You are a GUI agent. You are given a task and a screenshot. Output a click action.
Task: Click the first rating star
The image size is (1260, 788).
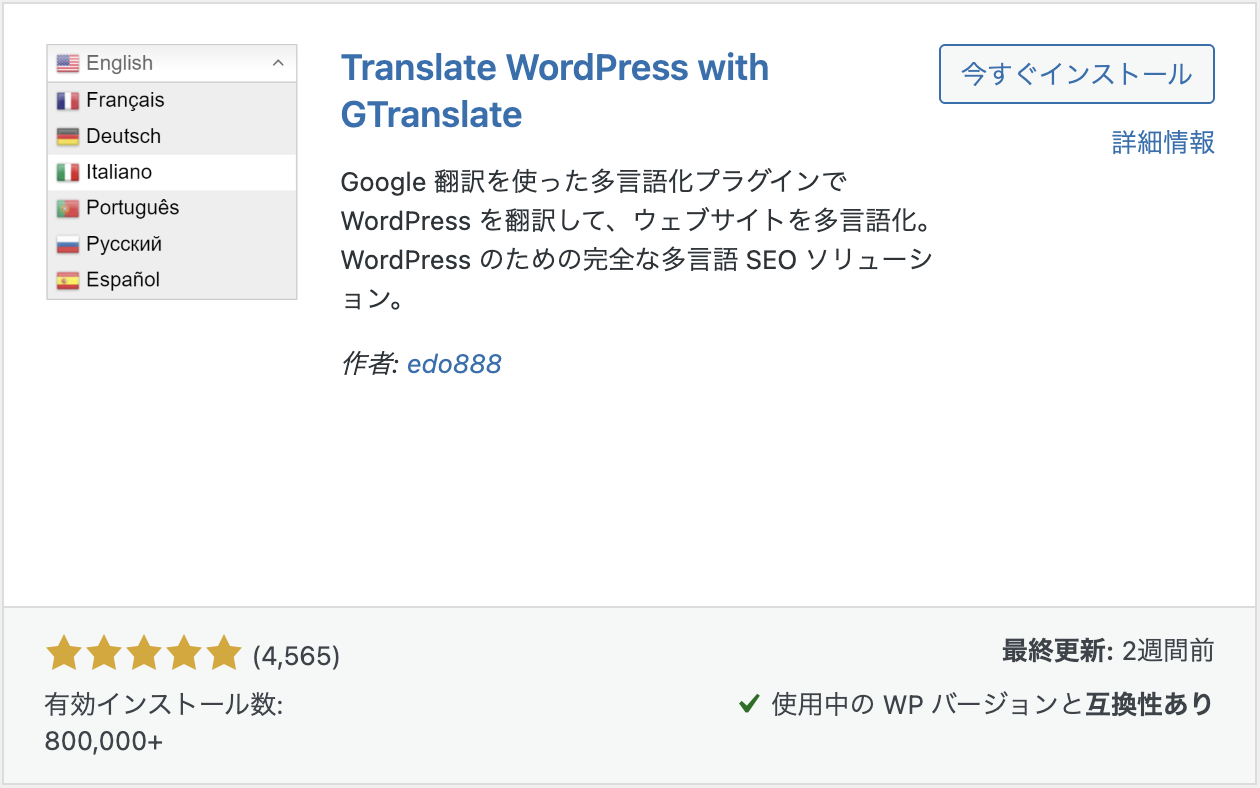(64, 653)
